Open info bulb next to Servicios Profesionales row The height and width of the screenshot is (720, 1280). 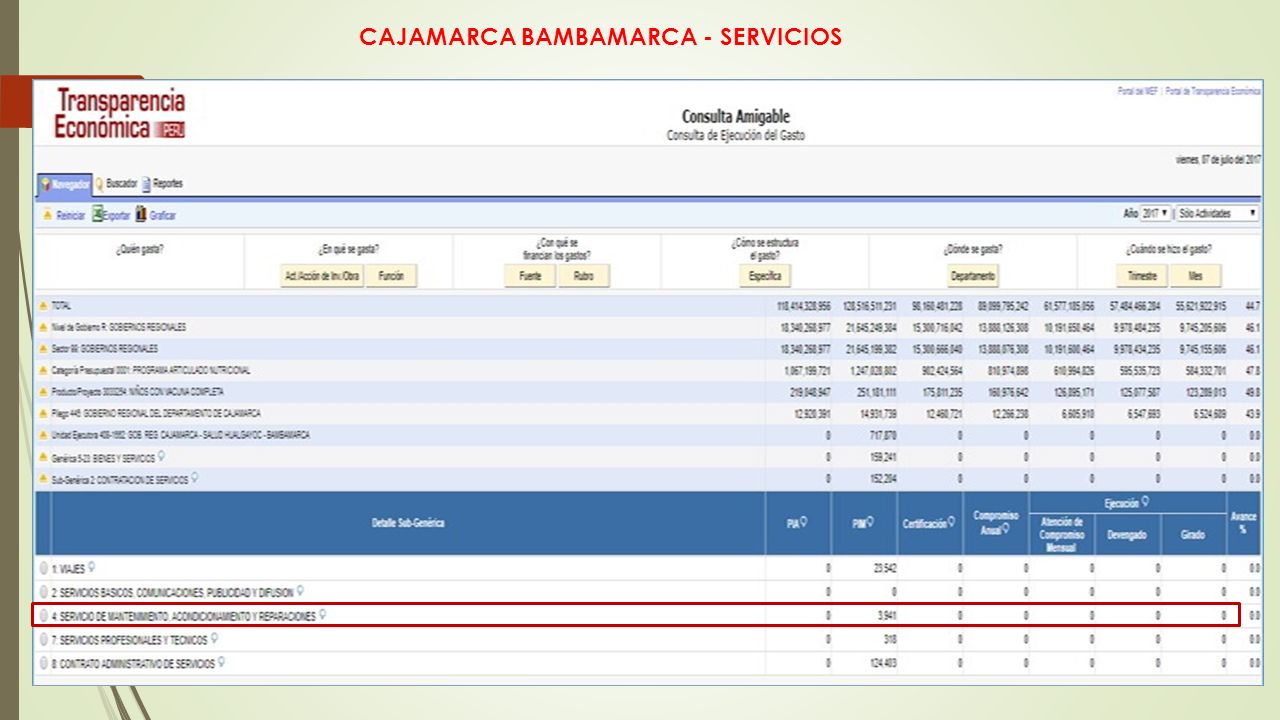(214, 638)
